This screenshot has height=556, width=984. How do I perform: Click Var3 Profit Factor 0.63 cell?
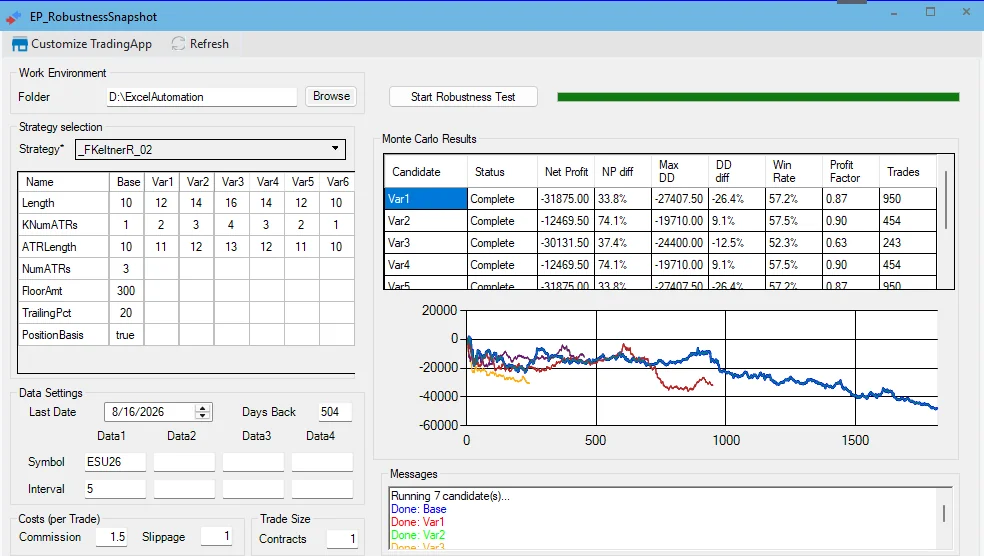[850, 243]
